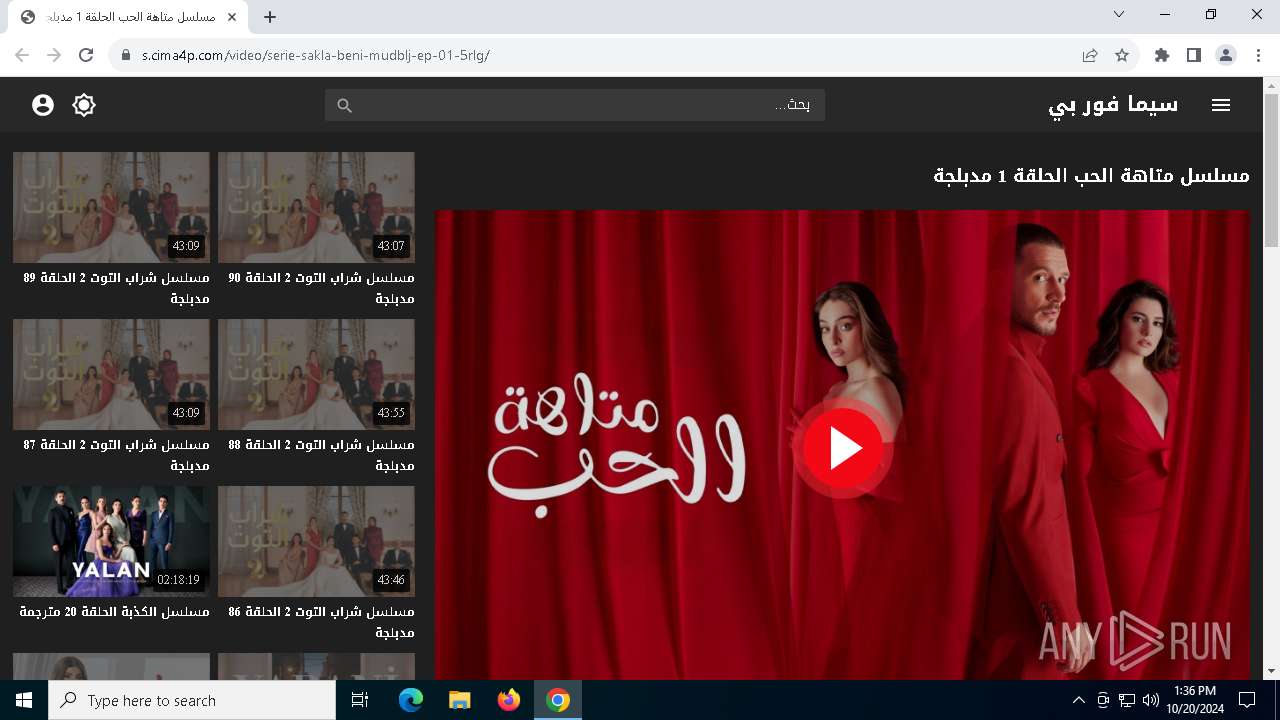Open thumbnail for شراب التوت 2 الحلقة 87

[111, 374]
